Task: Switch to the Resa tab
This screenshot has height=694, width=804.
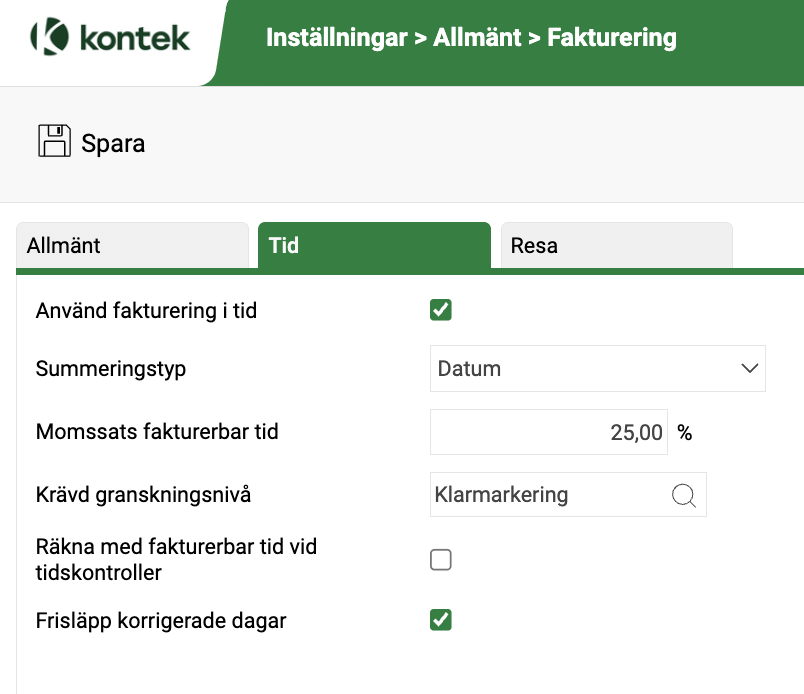Action: click(x=616, y=245)
